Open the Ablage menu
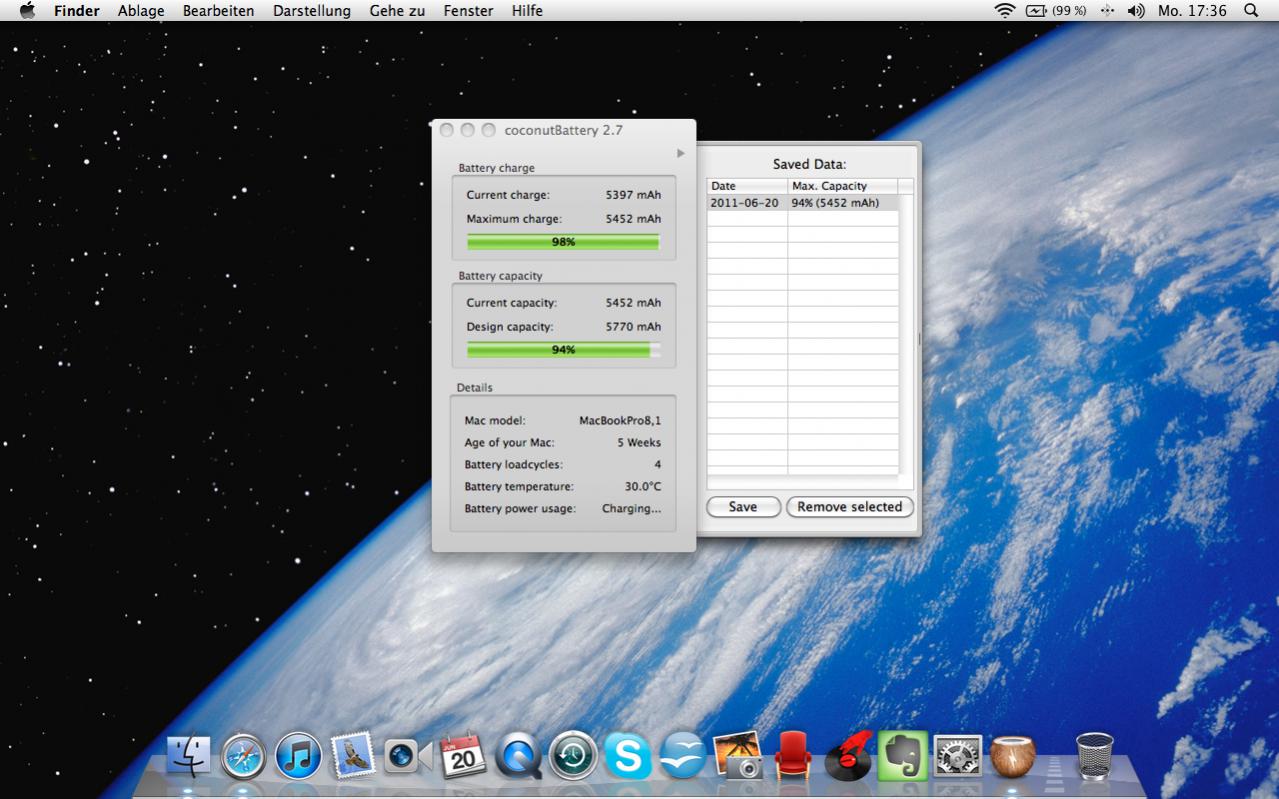The image size is (1279, 799). pyautogui.click(x=141, y=11)
